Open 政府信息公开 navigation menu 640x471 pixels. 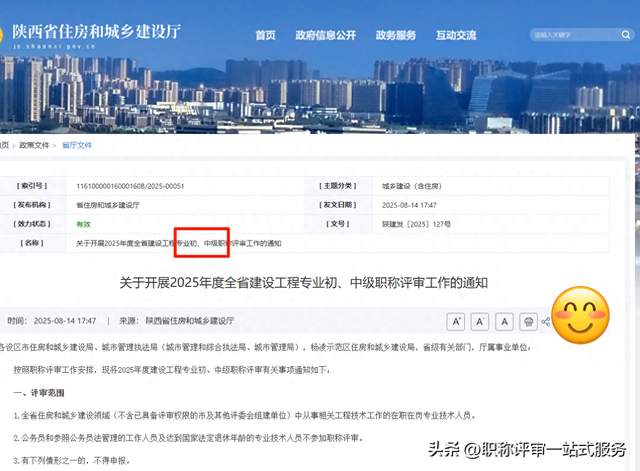point(326,35)
